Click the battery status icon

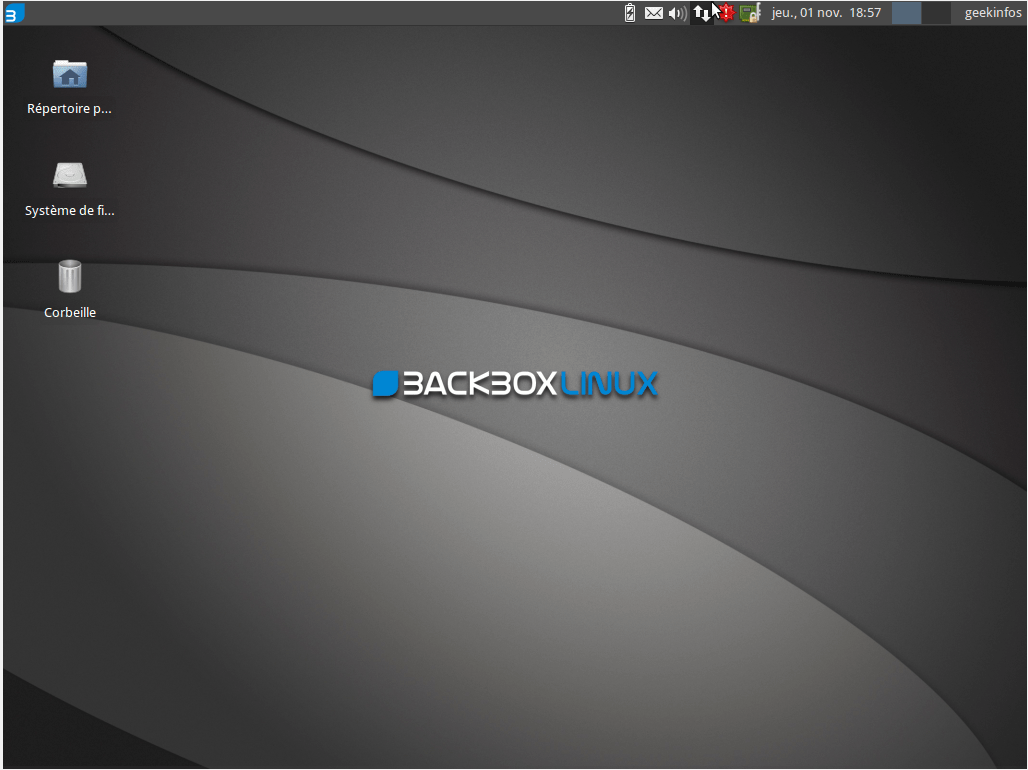click(x=630, y=13)
